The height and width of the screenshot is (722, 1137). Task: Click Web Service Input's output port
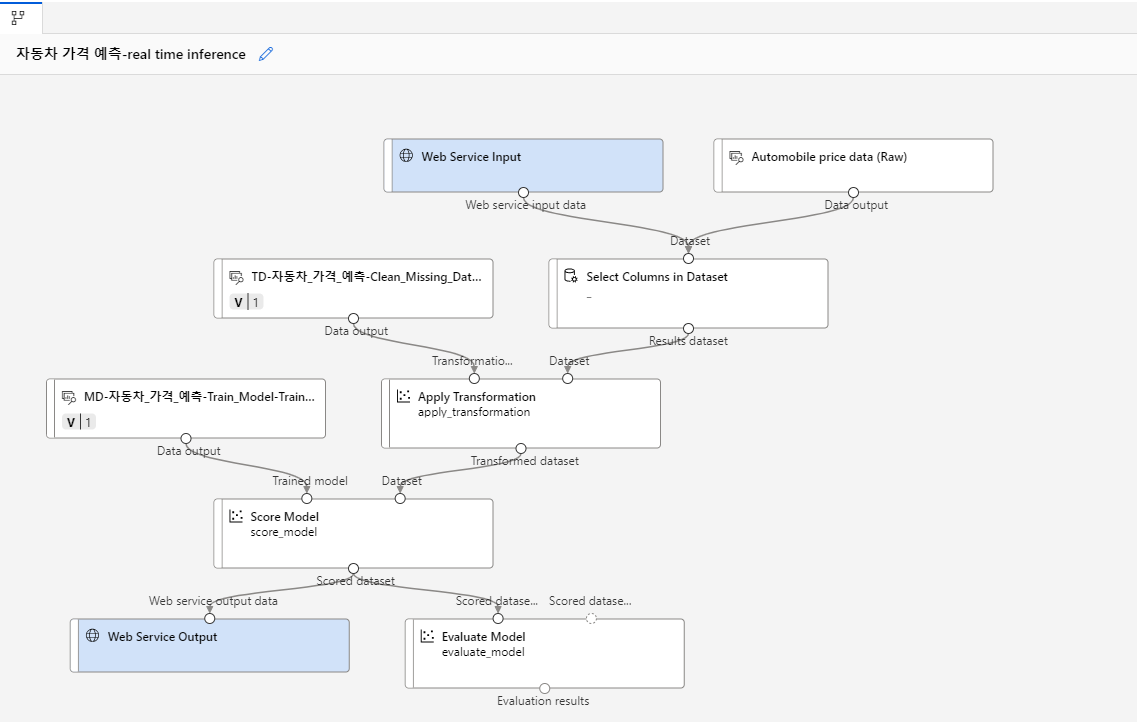pos(523,192)
